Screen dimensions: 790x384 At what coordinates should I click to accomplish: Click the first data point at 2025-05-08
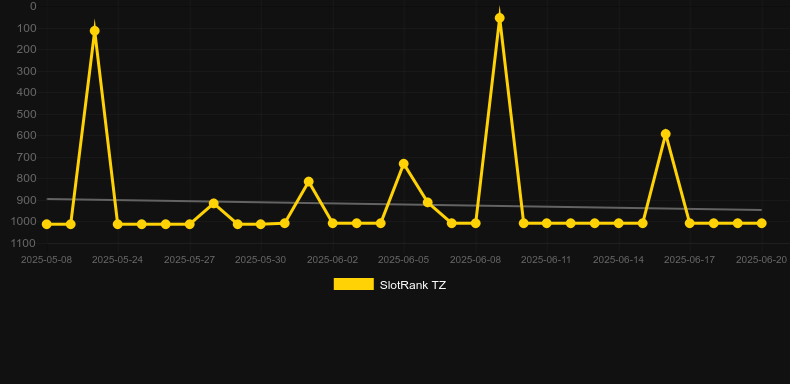coord(47,224)
